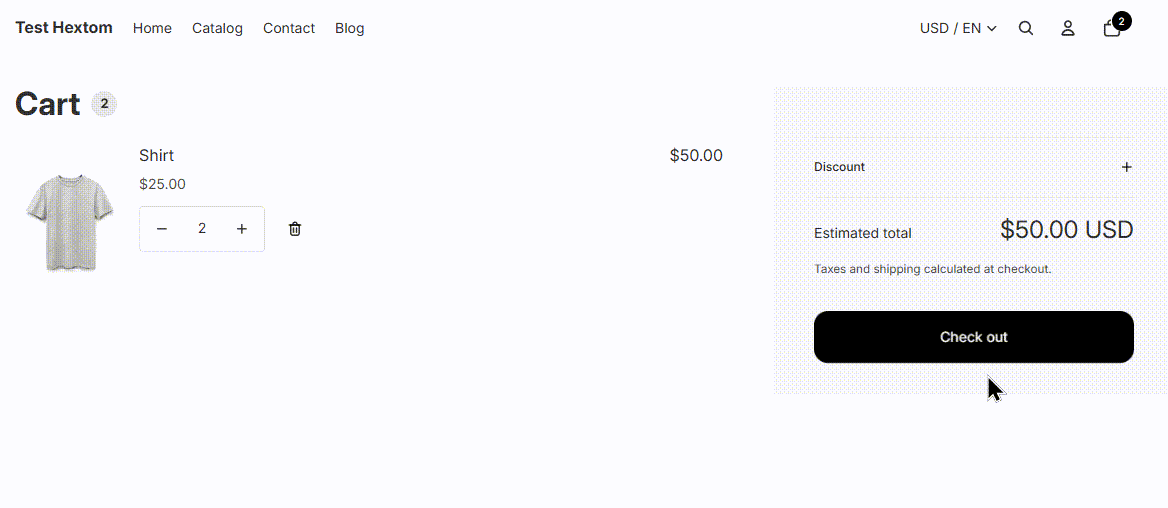
Task: Click the gray shirt product thumbnail
Action: coord(69,222)
